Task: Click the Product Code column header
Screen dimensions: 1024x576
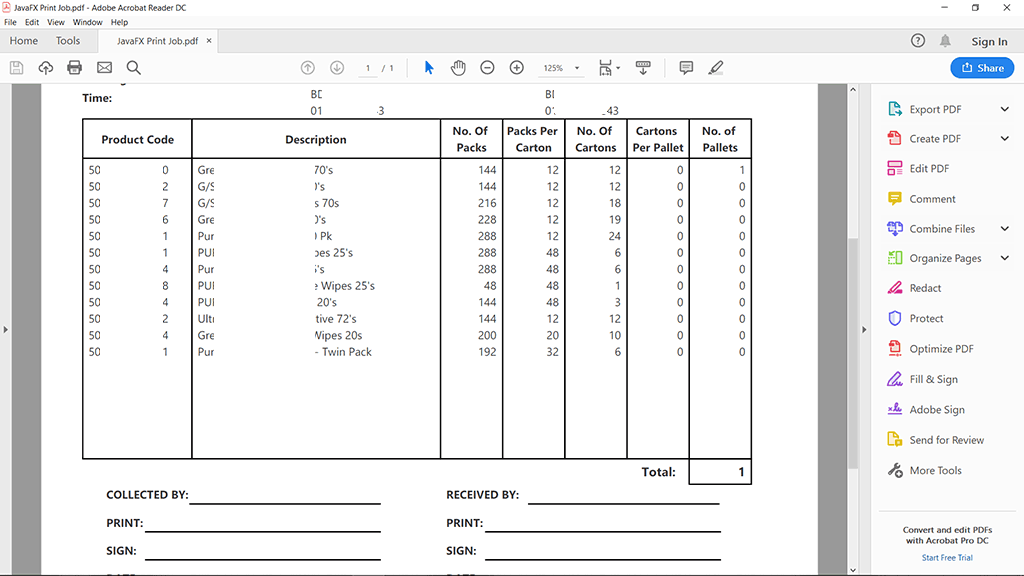Action: tap(137, 139)
